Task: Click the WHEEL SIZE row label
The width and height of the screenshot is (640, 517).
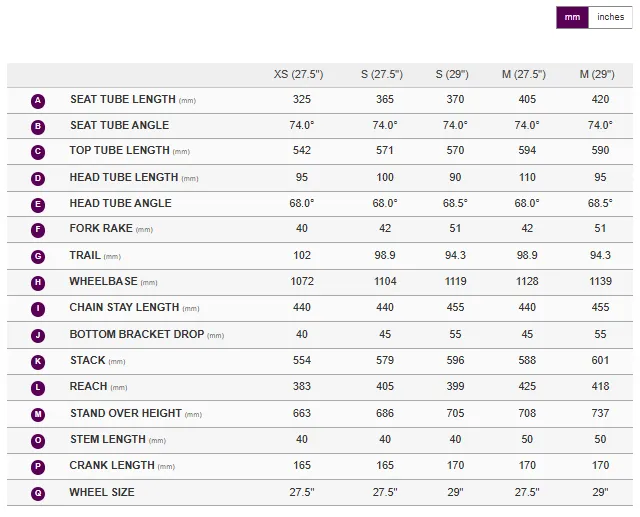Action: click(102, 492)
